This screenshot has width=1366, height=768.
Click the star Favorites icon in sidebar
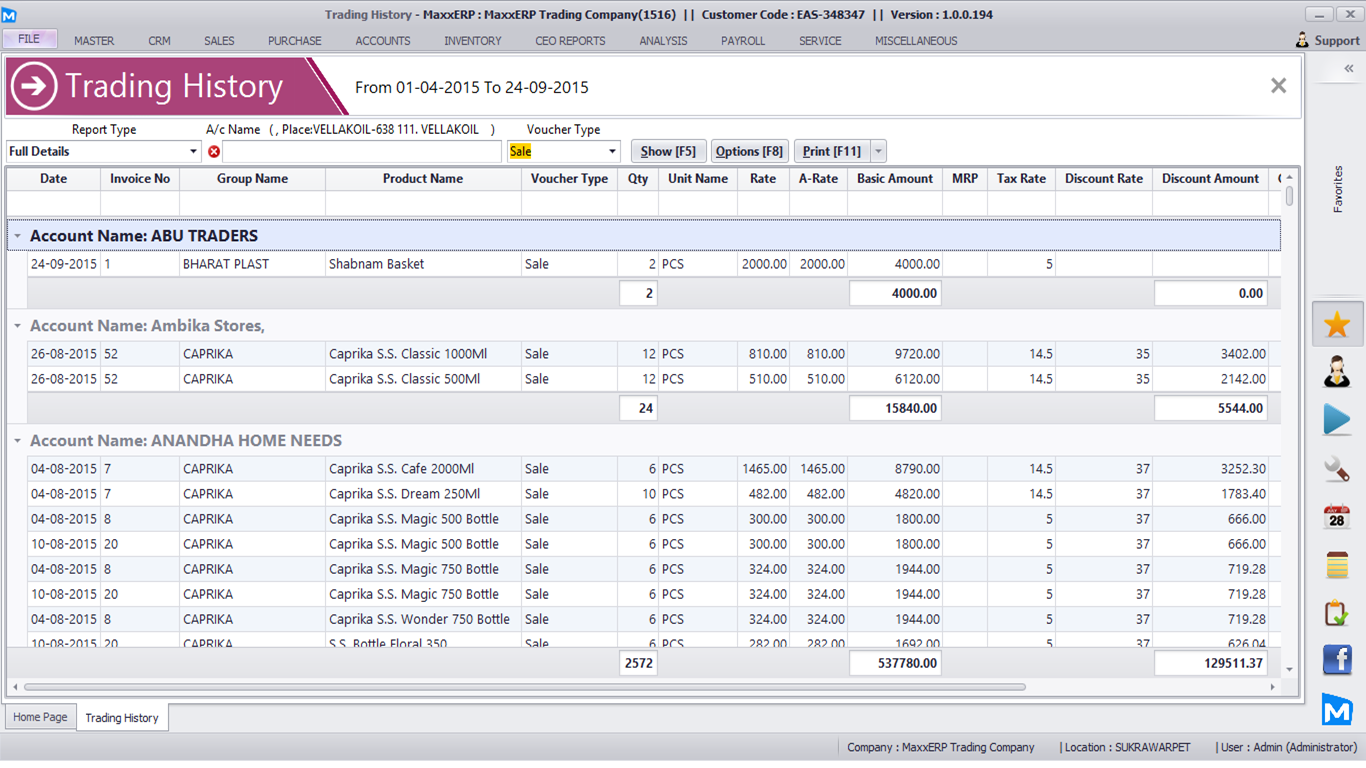coord(1337,324)
